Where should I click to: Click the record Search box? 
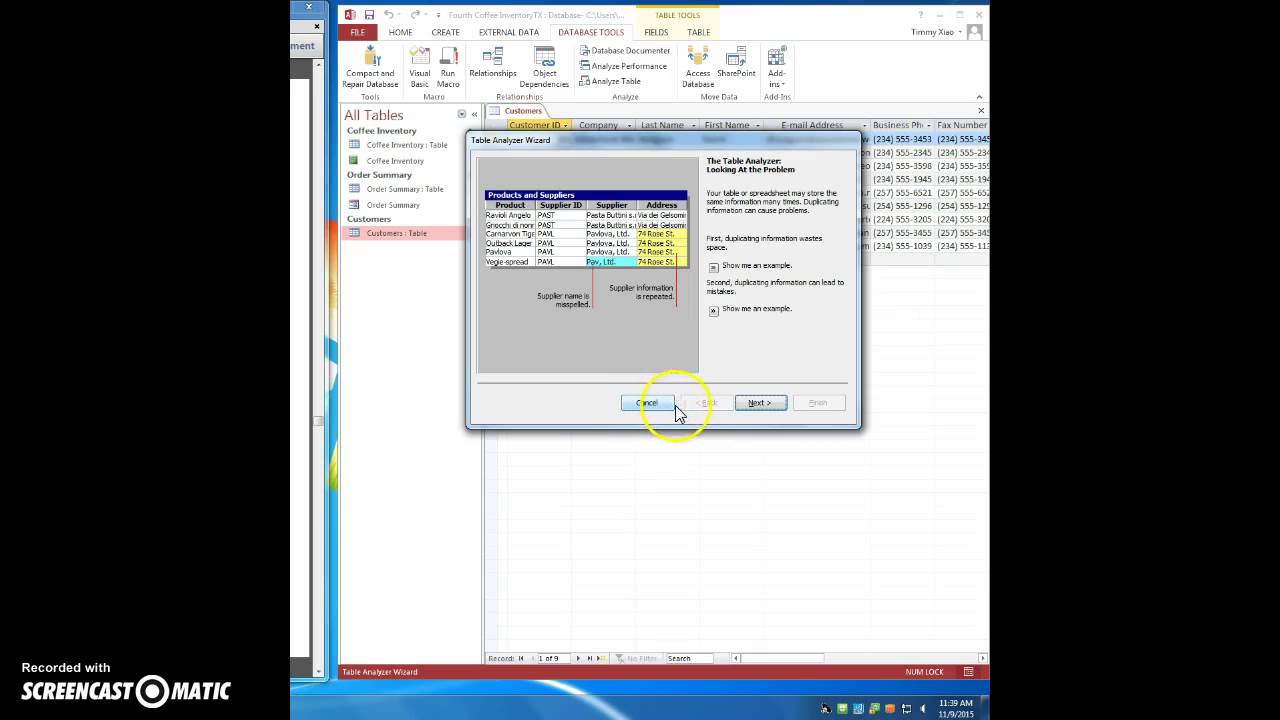click(689, 658)
